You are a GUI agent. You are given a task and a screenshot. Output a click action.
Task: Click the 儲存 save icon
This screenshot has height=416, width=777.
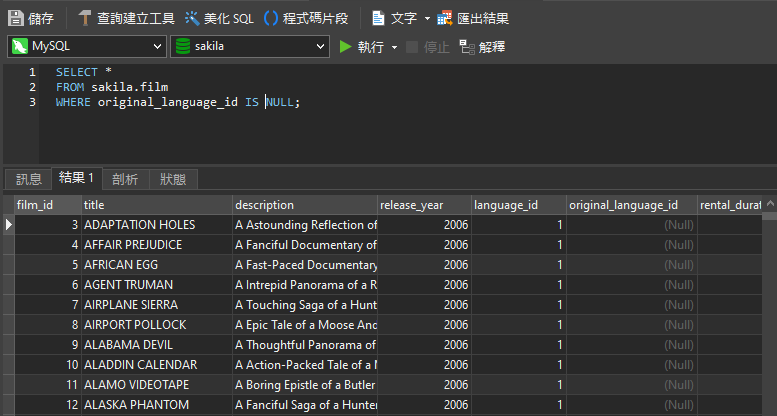(16, 18)
